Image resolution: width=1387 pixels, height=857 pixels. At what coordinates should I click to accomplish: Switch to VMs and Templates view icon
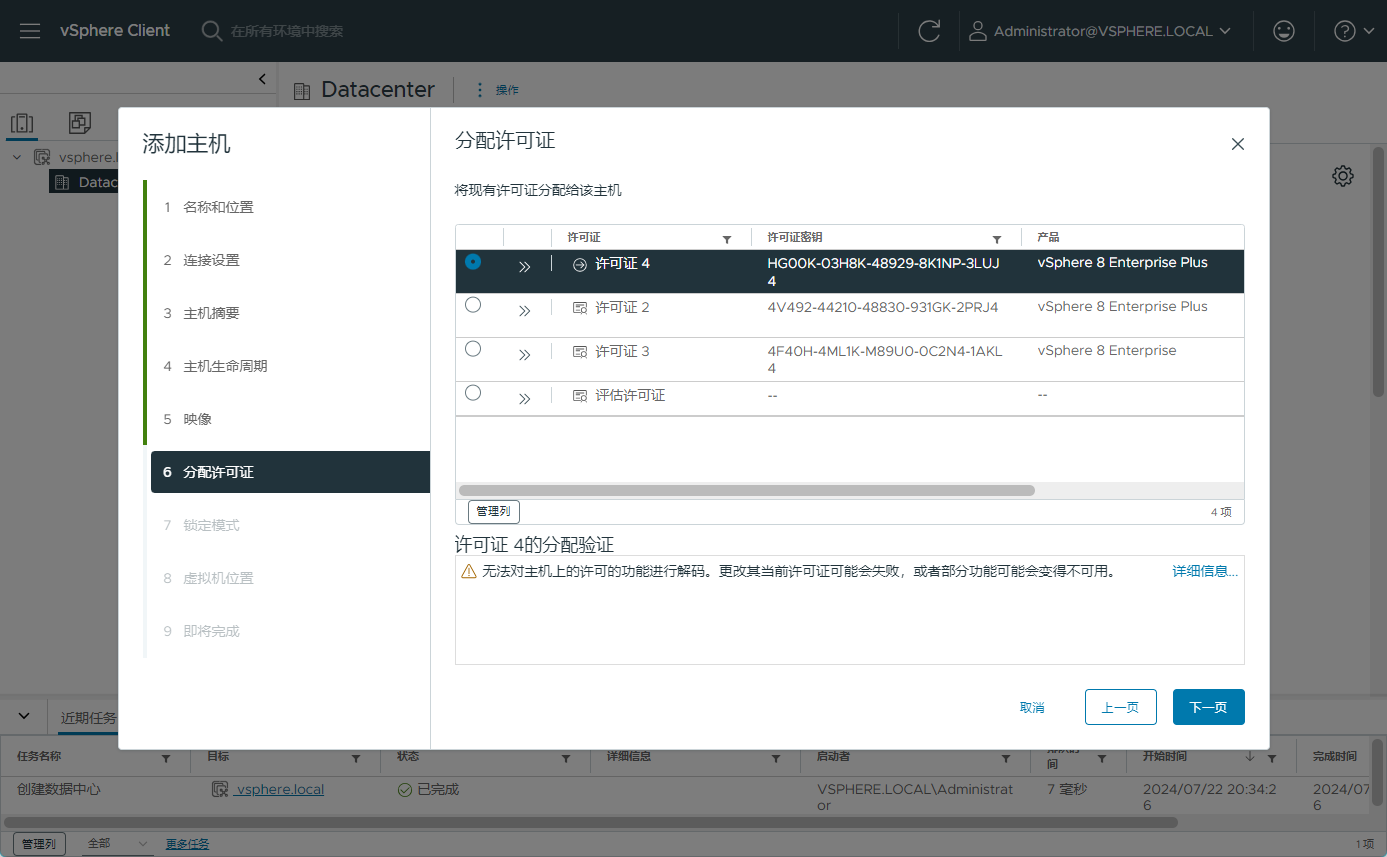tap(80, 123)
